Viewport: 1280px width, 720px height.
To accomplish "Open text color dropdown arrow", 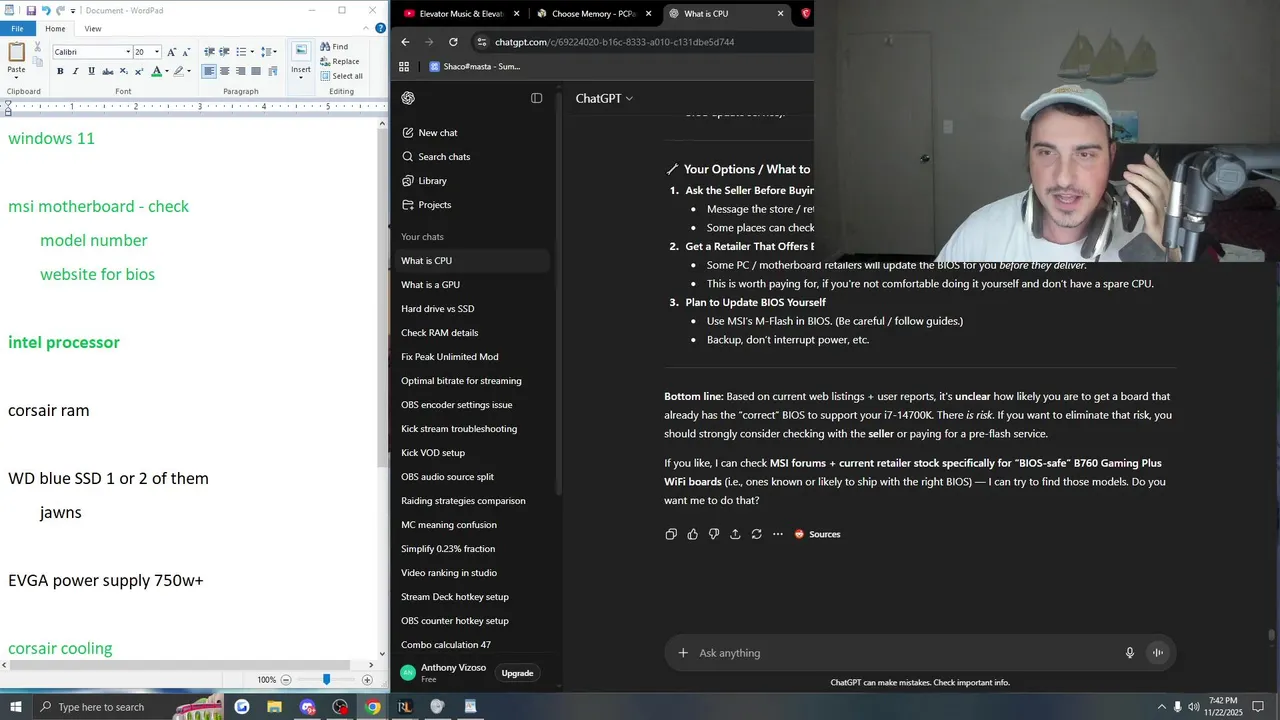I will pos(167,71).
